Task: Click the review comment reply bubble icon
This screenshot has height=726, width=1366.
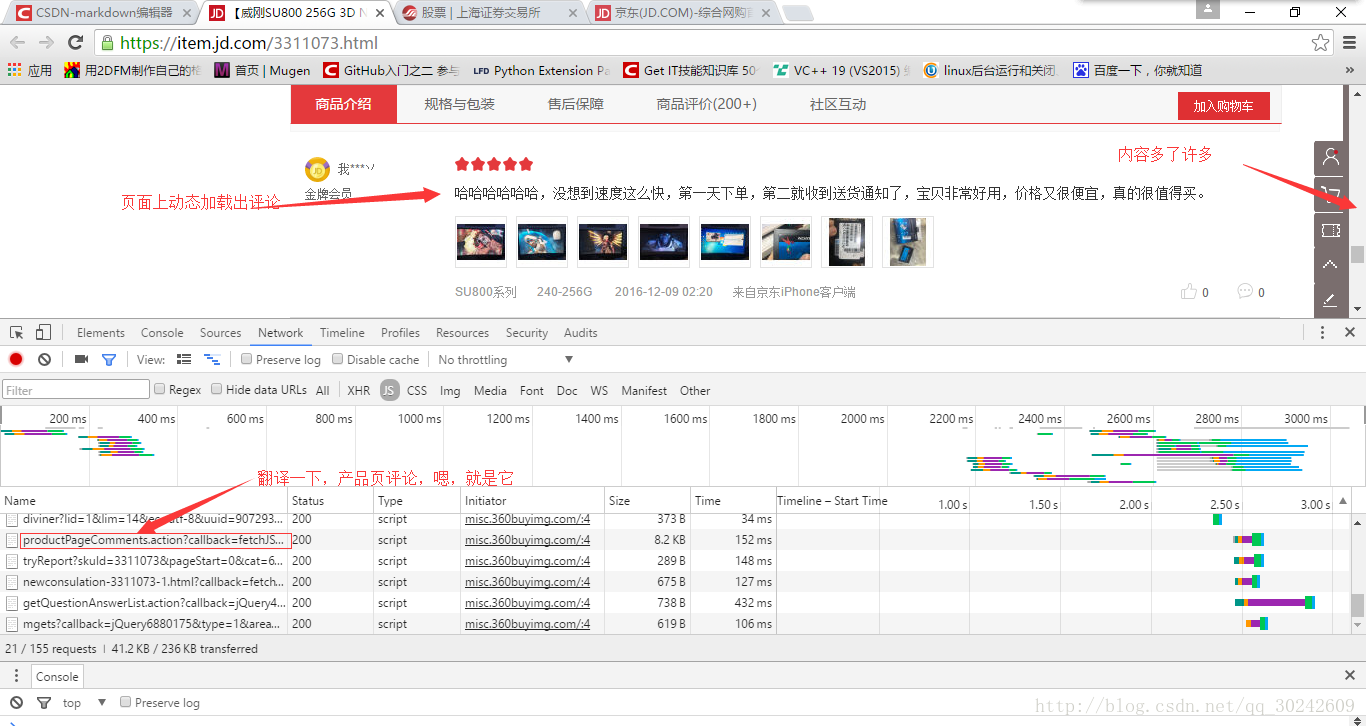Action: 1245,292
